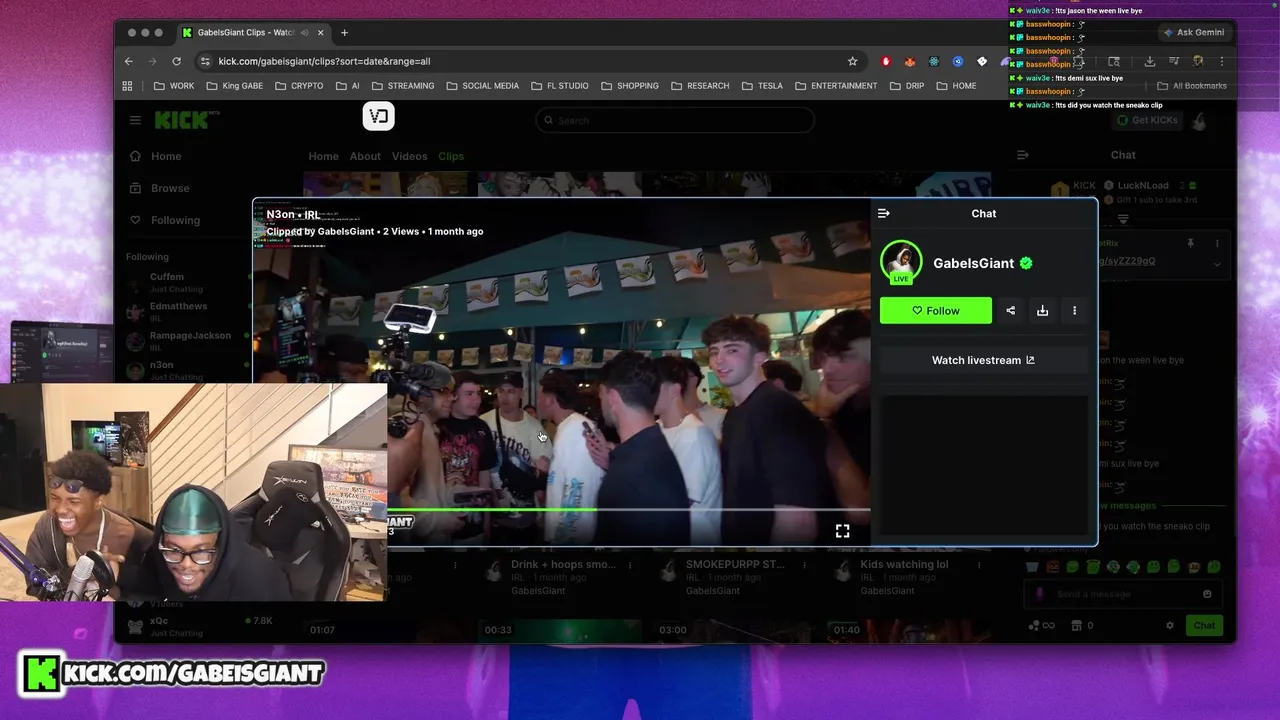Focus the Kick search field
The image size is (1280, 720).
675,120
